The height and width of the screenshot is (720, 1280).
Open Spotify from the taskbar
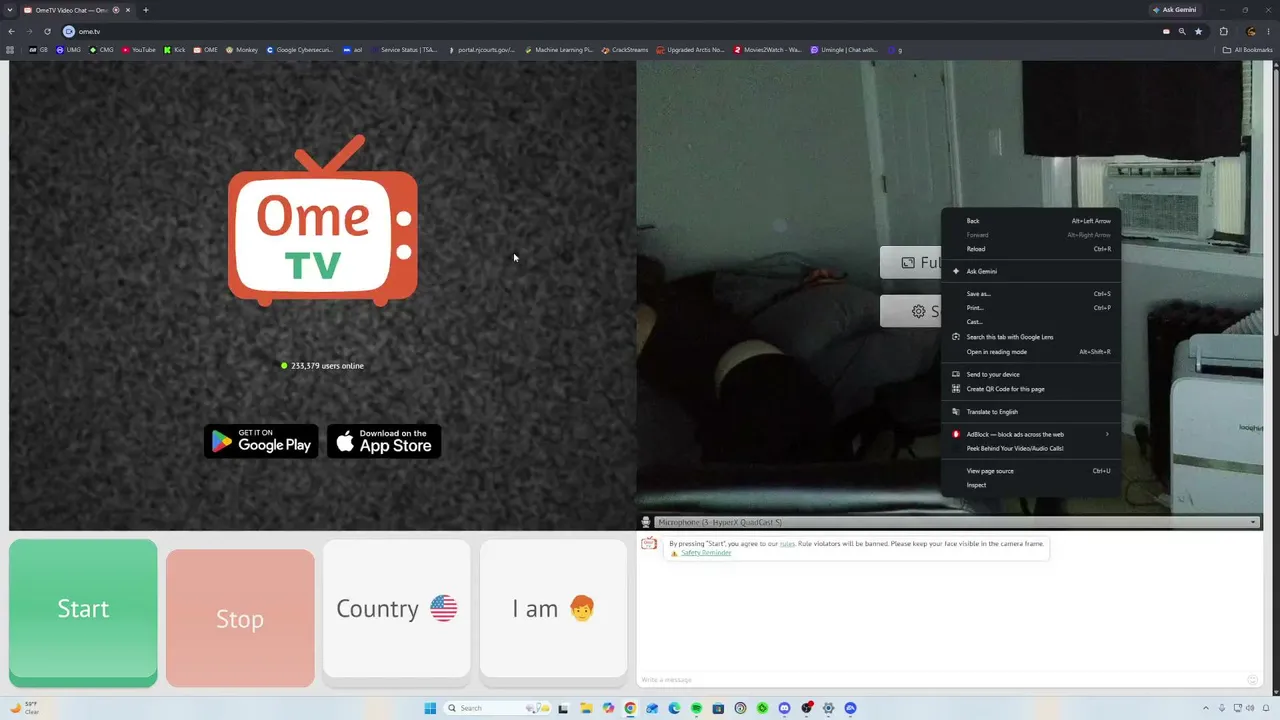[696, 708]
